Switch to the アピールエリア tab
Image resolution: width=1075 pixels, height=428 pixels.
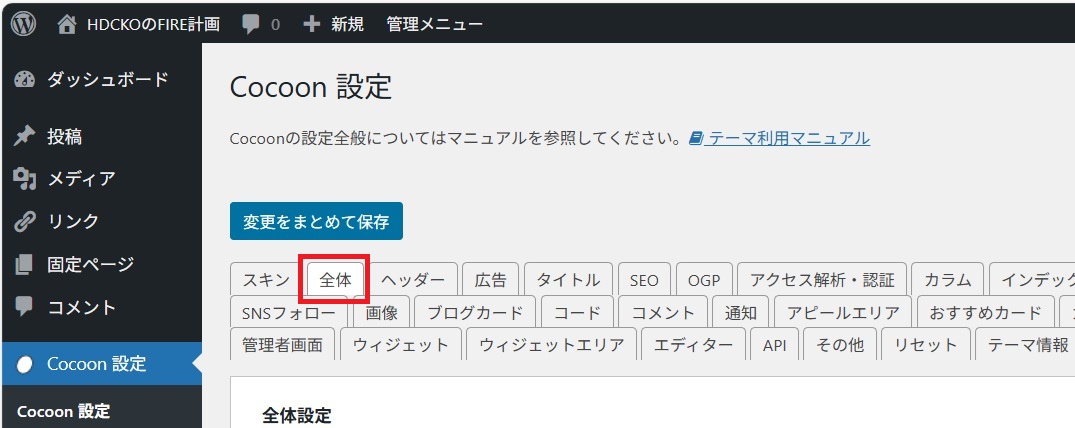[x=843, y=313]
